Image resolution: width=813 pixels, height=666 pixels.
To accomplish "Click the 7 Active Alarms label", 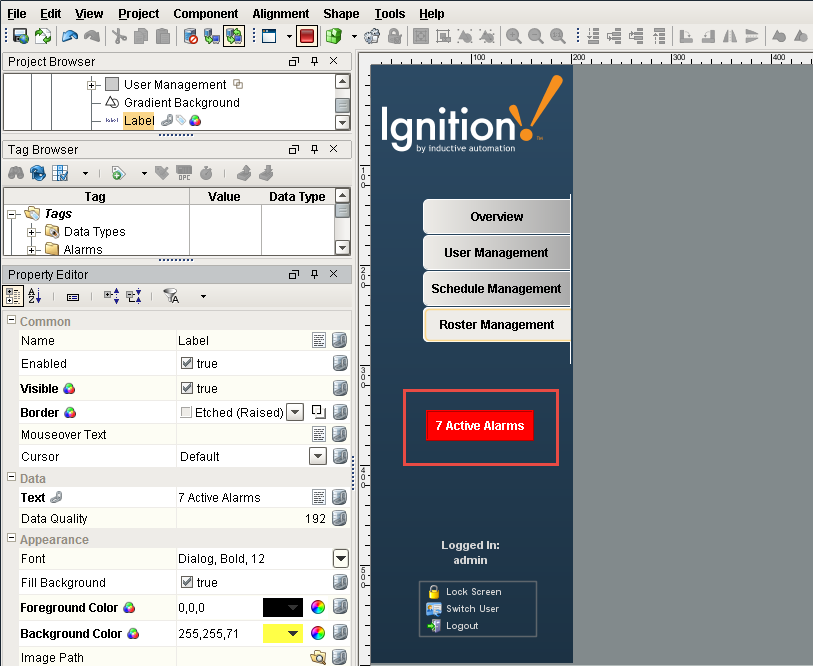I will point(479,426).
